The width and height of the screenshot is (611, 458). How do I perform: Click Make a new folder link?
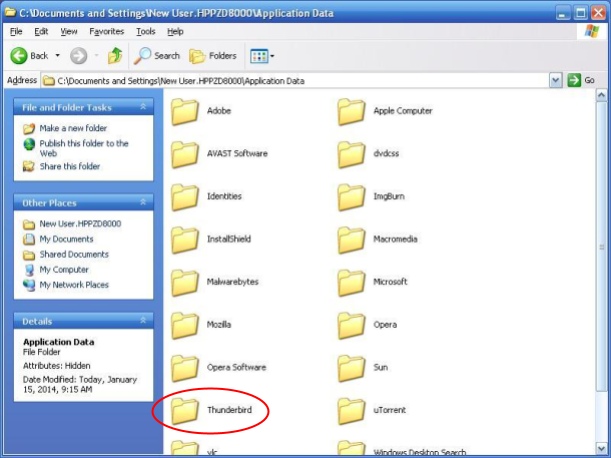[x=73, y=128]
